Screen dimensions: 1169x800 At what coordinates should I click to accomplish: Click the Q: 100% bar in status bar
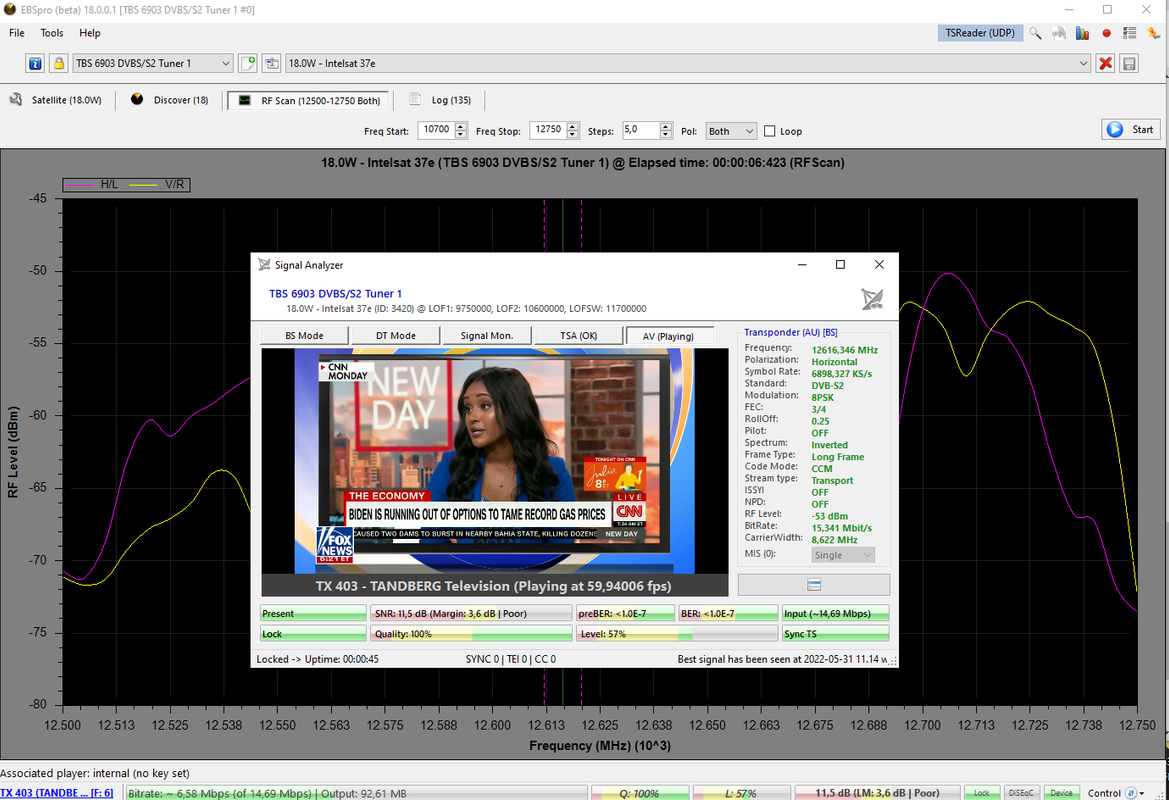(640, 793)
